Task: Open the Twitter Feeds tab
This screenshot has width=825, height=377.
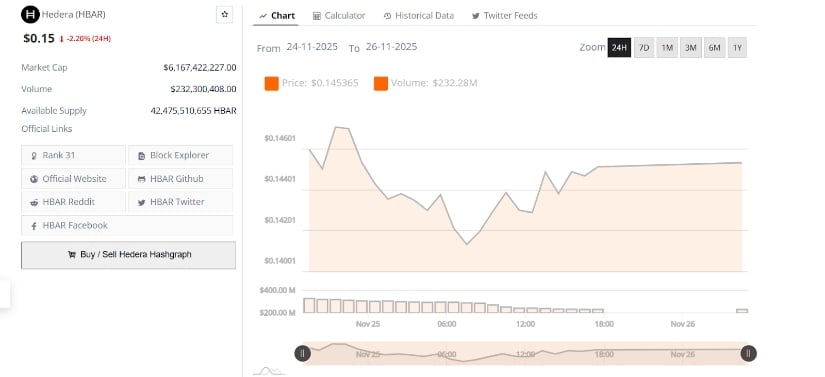Action: coord(505,16)
